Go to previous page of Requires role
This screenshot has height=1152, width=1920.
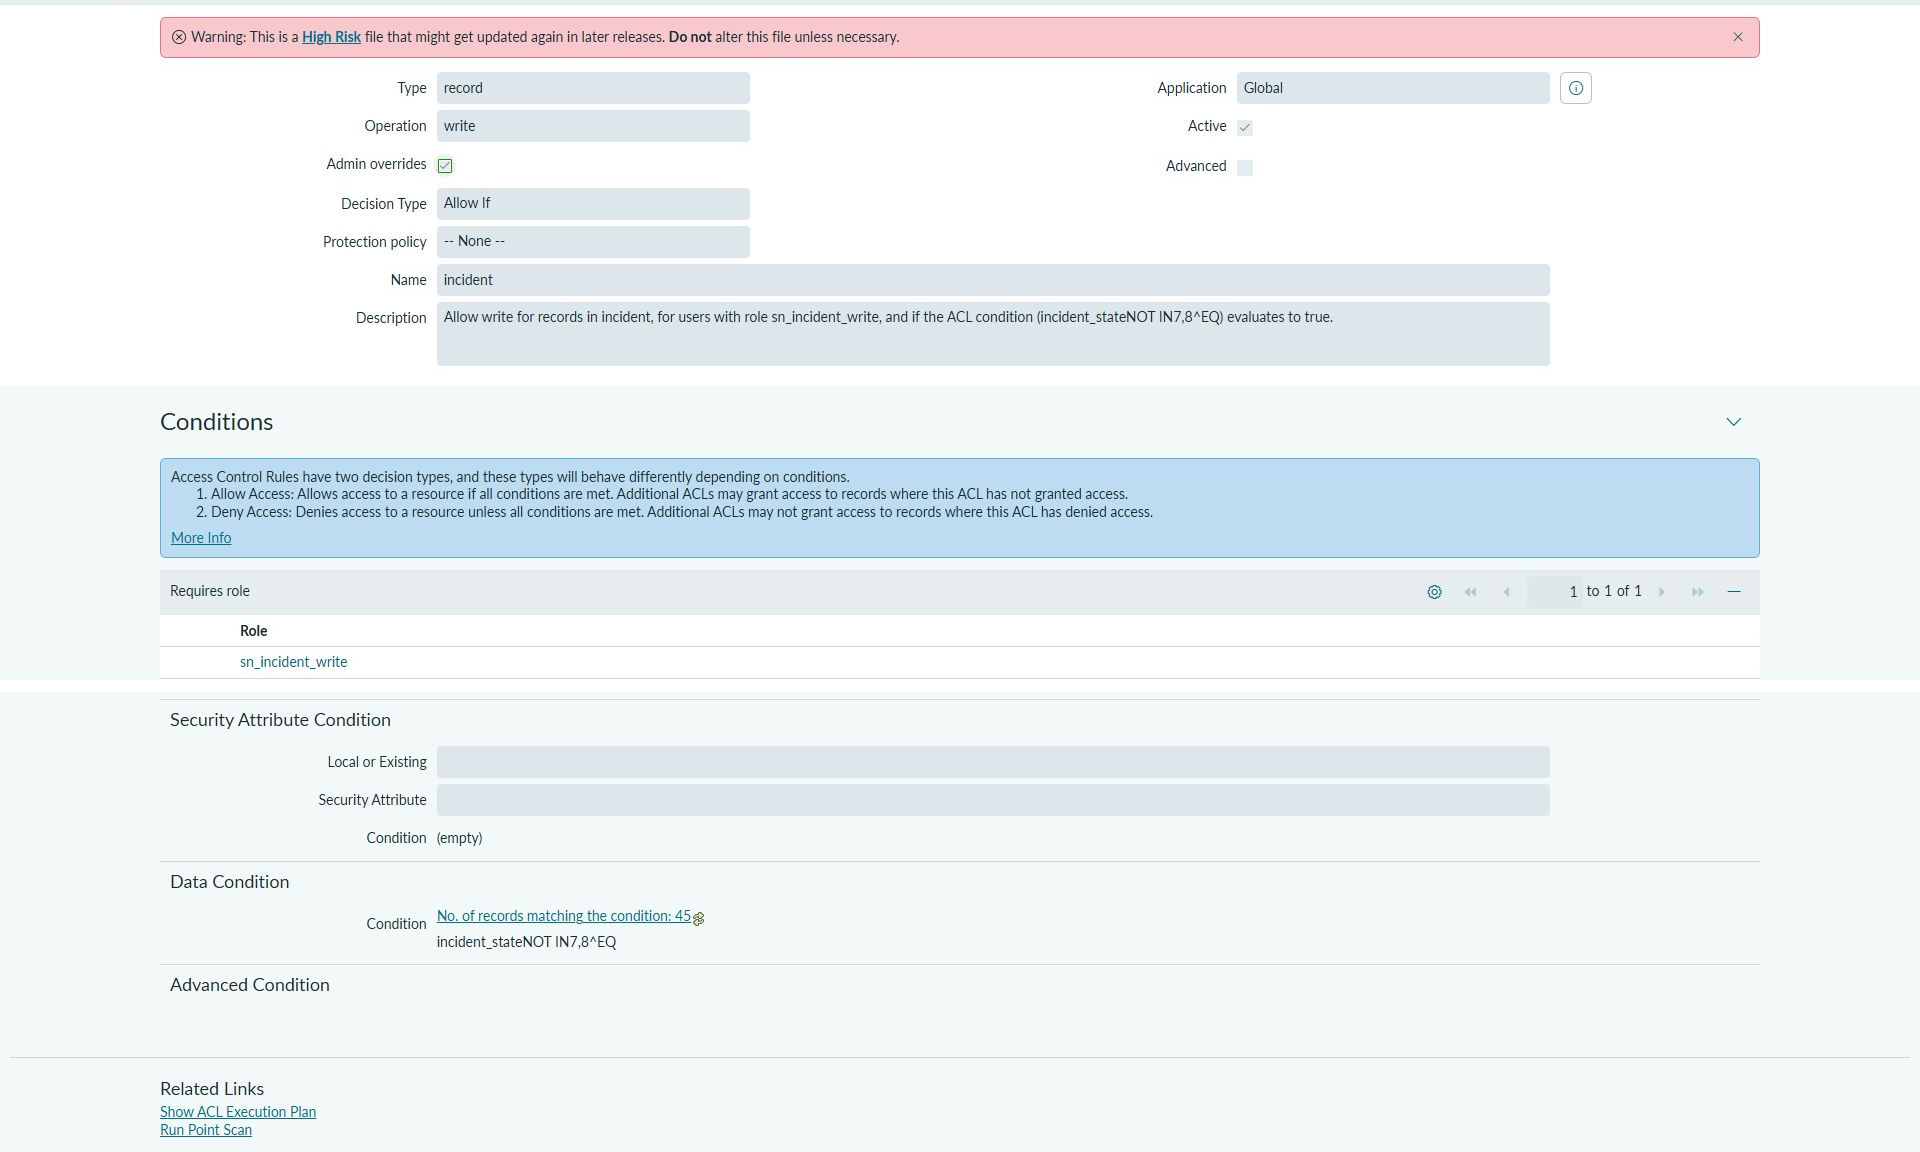pyautogui.click(x=1506, y=592)
